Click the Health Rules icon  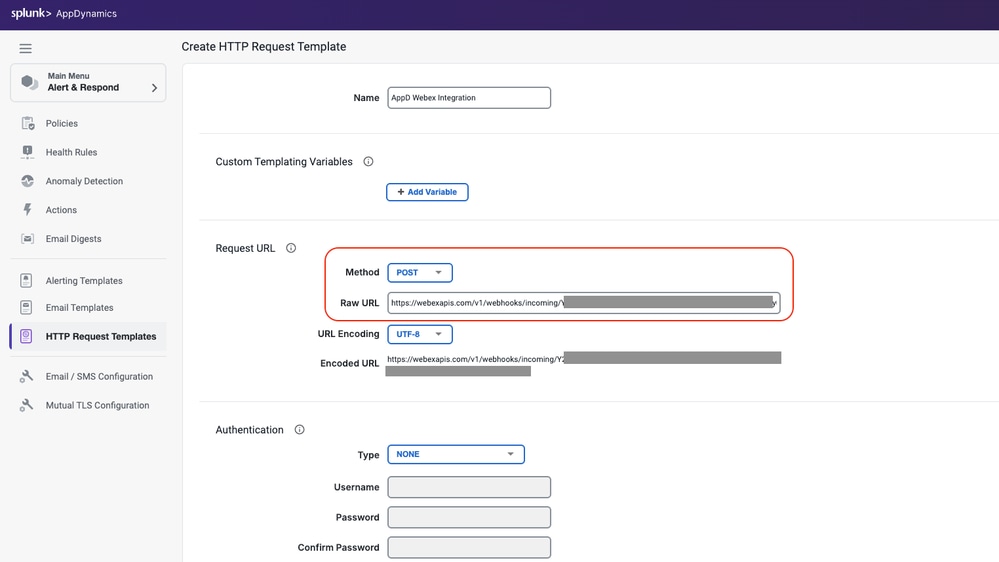tap(27, 152)
